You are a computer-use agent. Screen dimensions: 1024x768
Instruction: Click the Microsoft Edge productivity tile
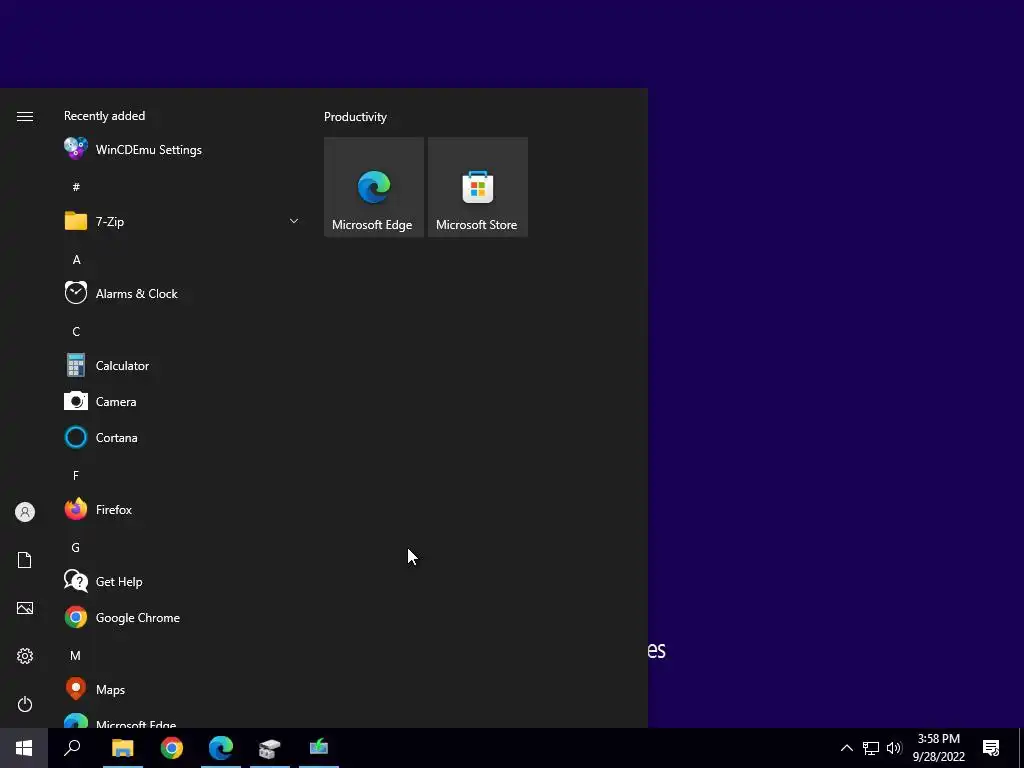tap(374, 187)
